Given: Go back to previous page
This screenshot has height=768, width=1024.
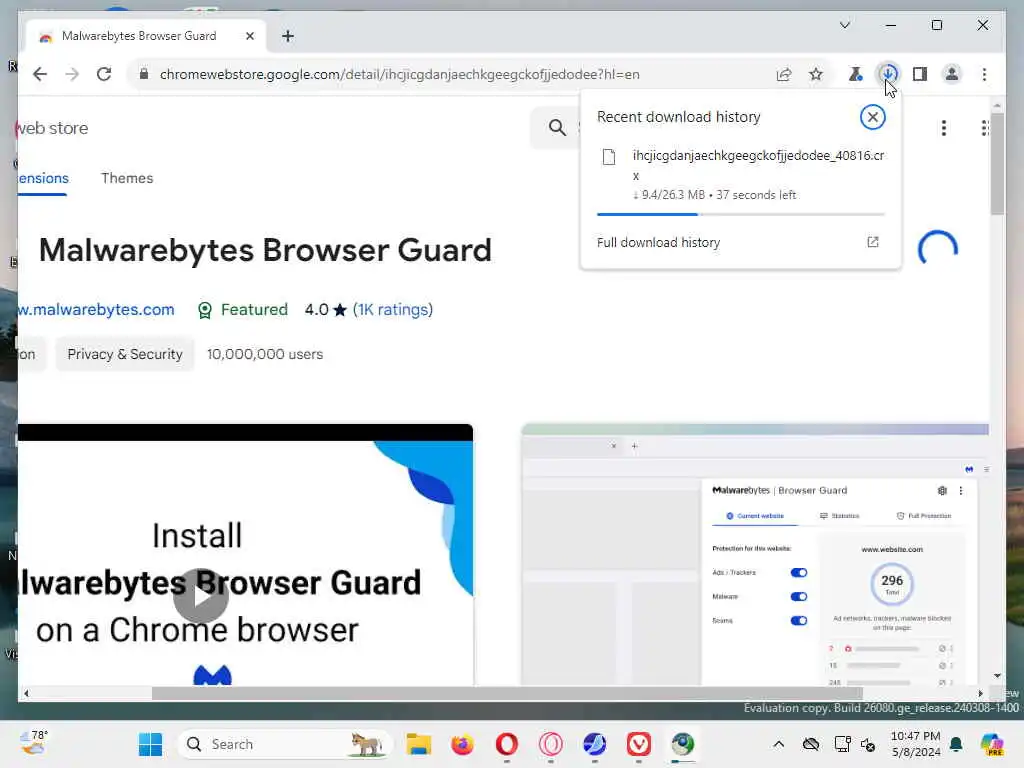Looking at the screenshot, I should 40,74.
